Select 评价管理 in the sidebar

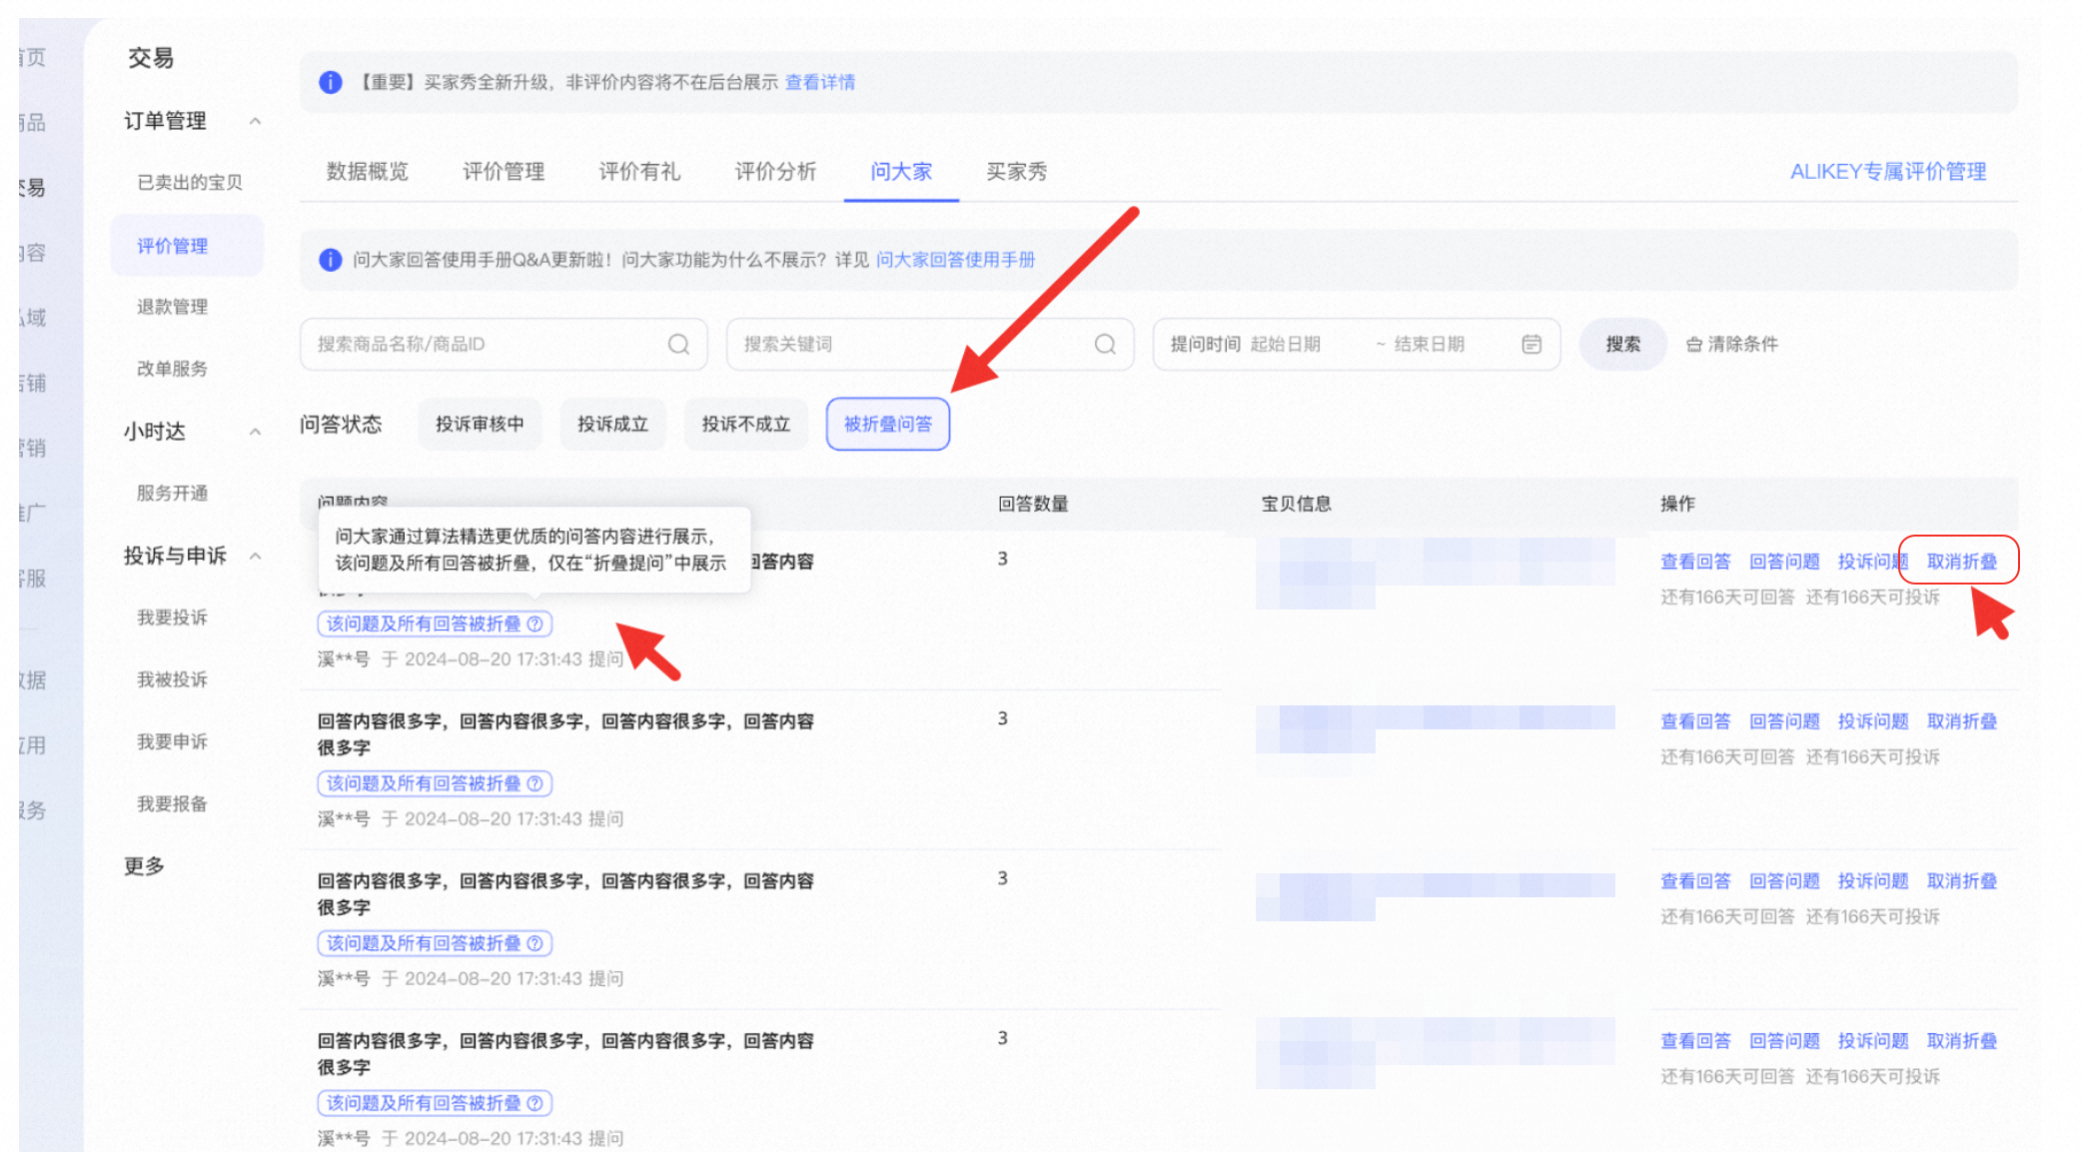click(186, 246)
